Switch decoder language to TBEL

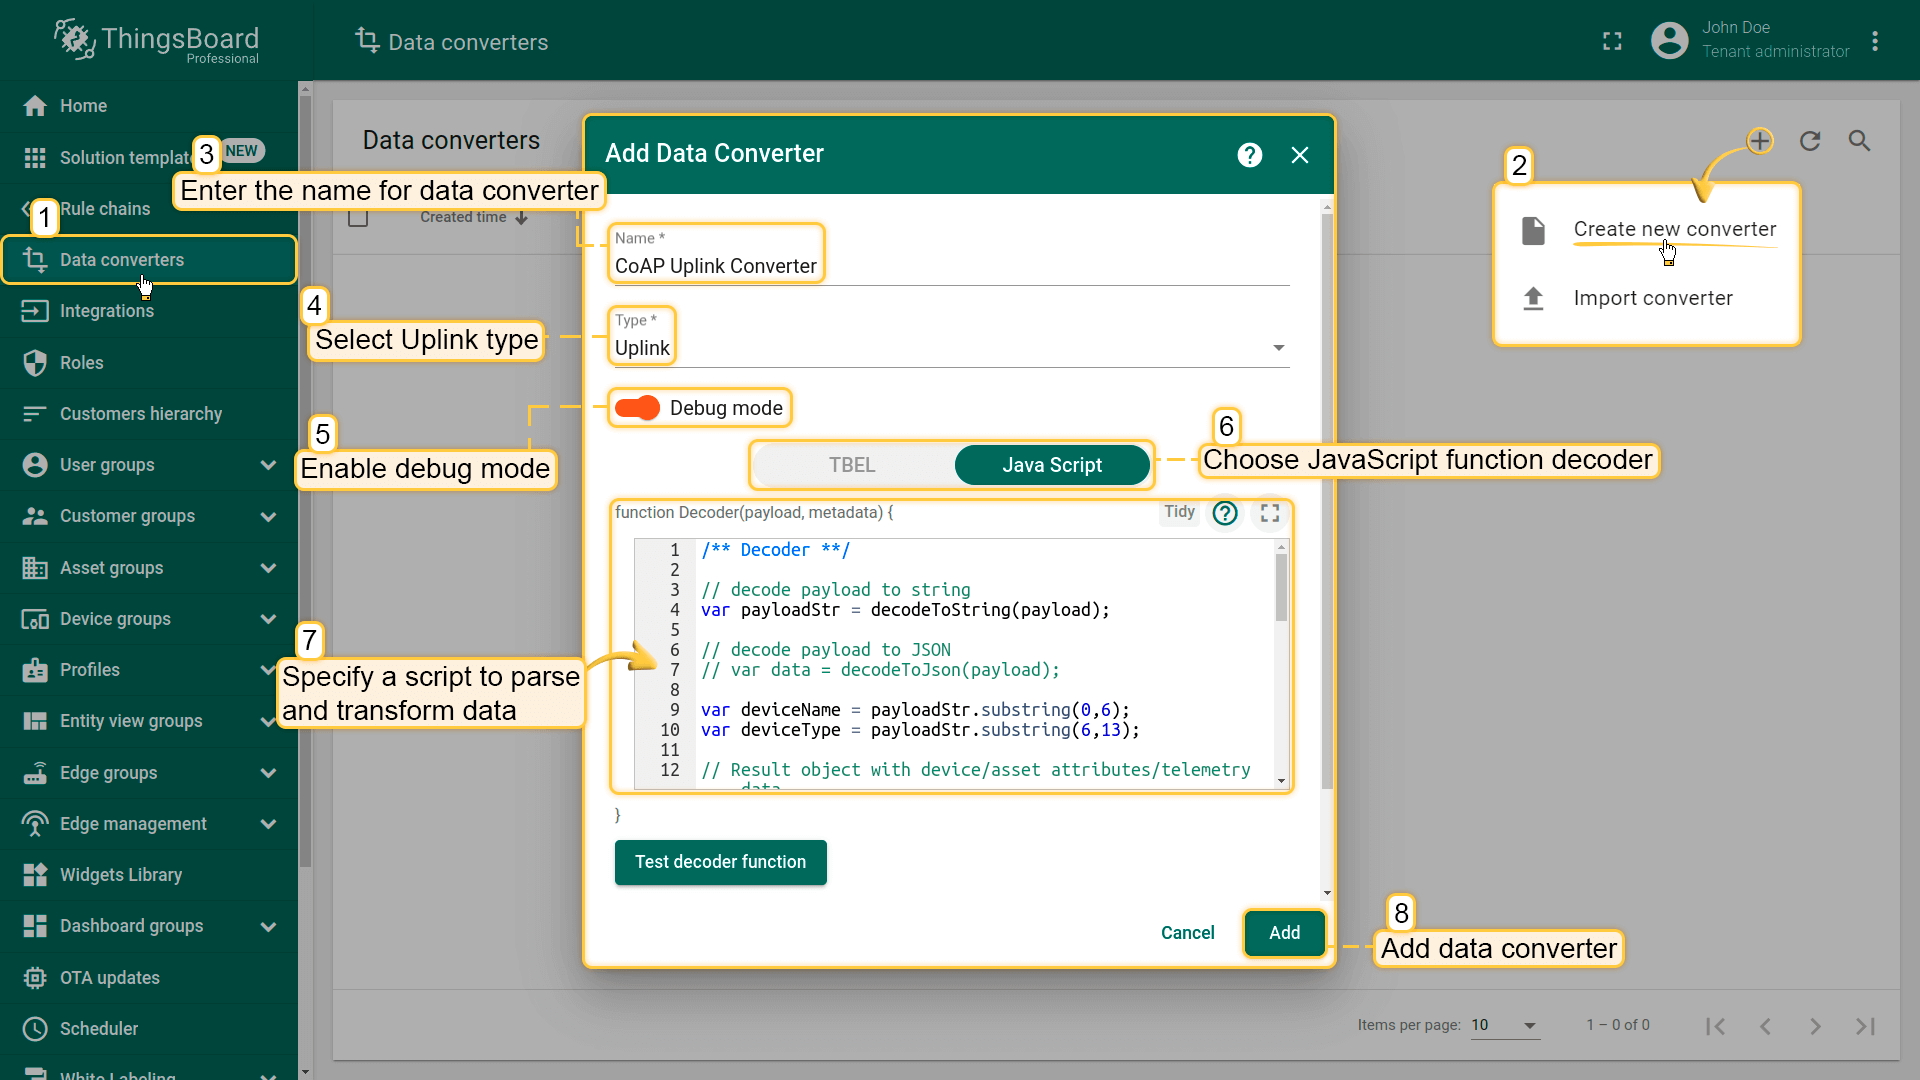click(852, 465)
